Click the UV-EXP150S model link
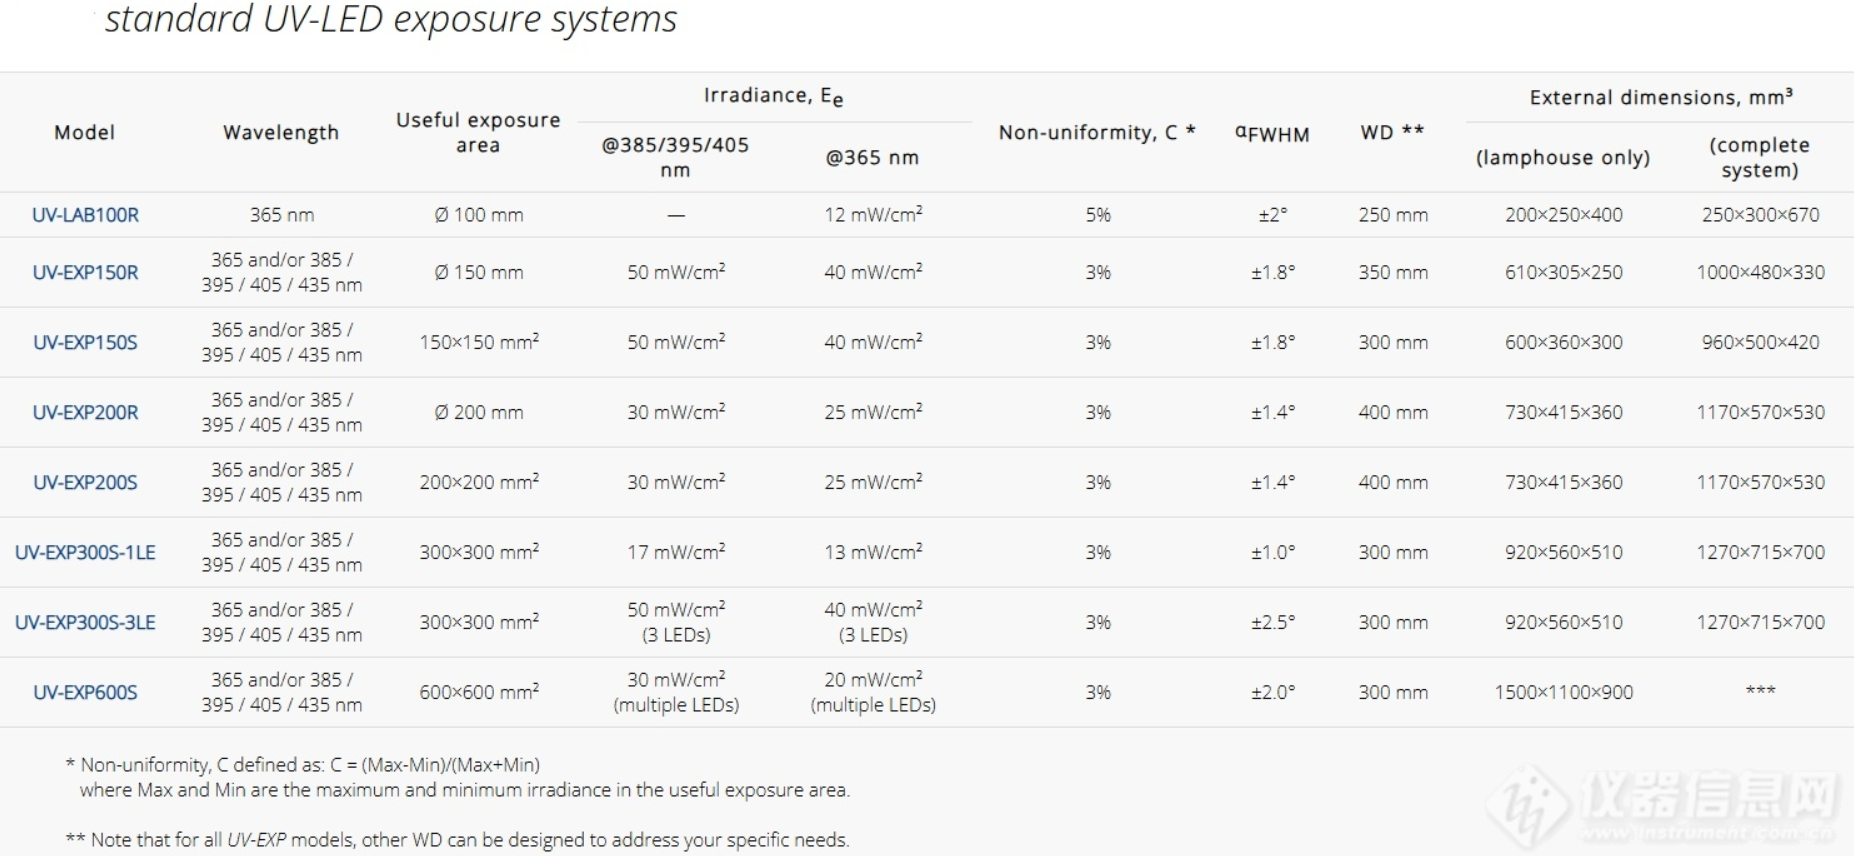The image size is (1854, 856). click(x=85, y=342)
